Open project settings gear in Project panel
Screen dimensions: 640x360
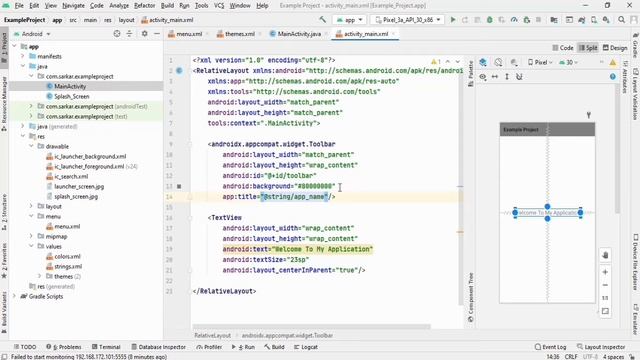pos(144,34)
